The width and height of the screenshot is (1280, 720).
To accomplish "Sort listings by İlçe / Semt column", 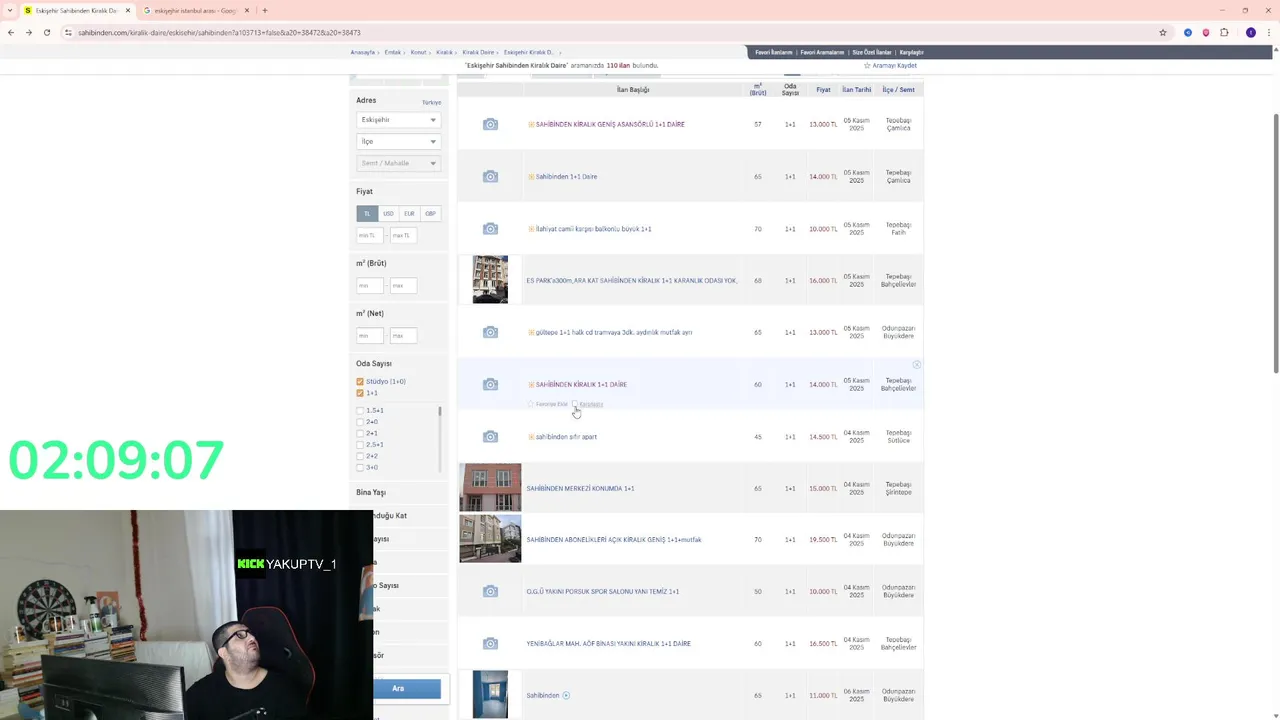I will 898,90.
